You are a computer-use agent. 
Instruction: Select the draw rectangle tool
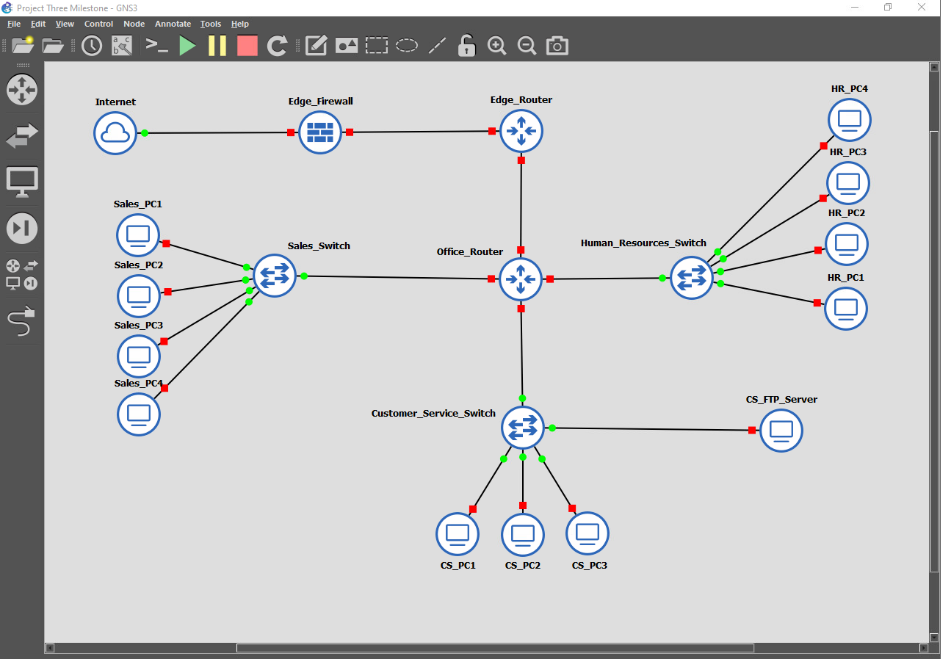[x=376, y=45]
